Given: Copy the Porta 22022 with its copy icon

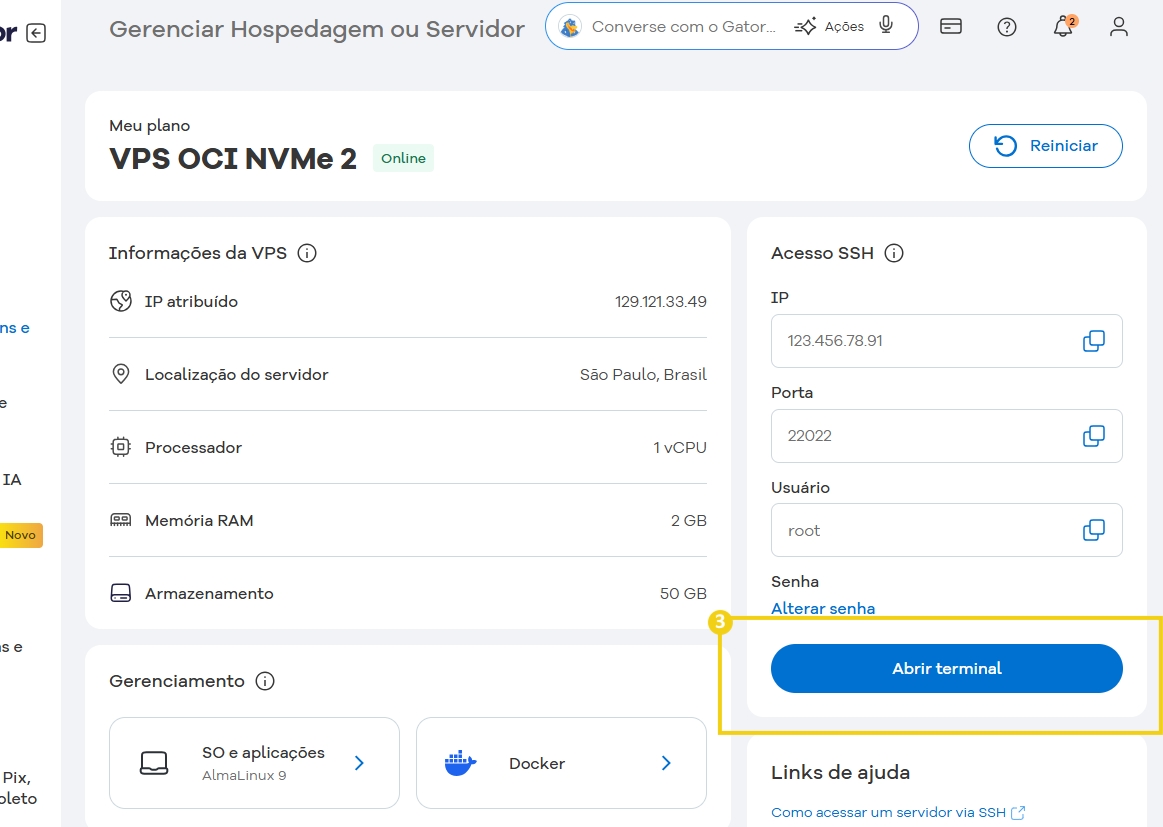Looking at the screenshot, I should [x=1094, y=435].
